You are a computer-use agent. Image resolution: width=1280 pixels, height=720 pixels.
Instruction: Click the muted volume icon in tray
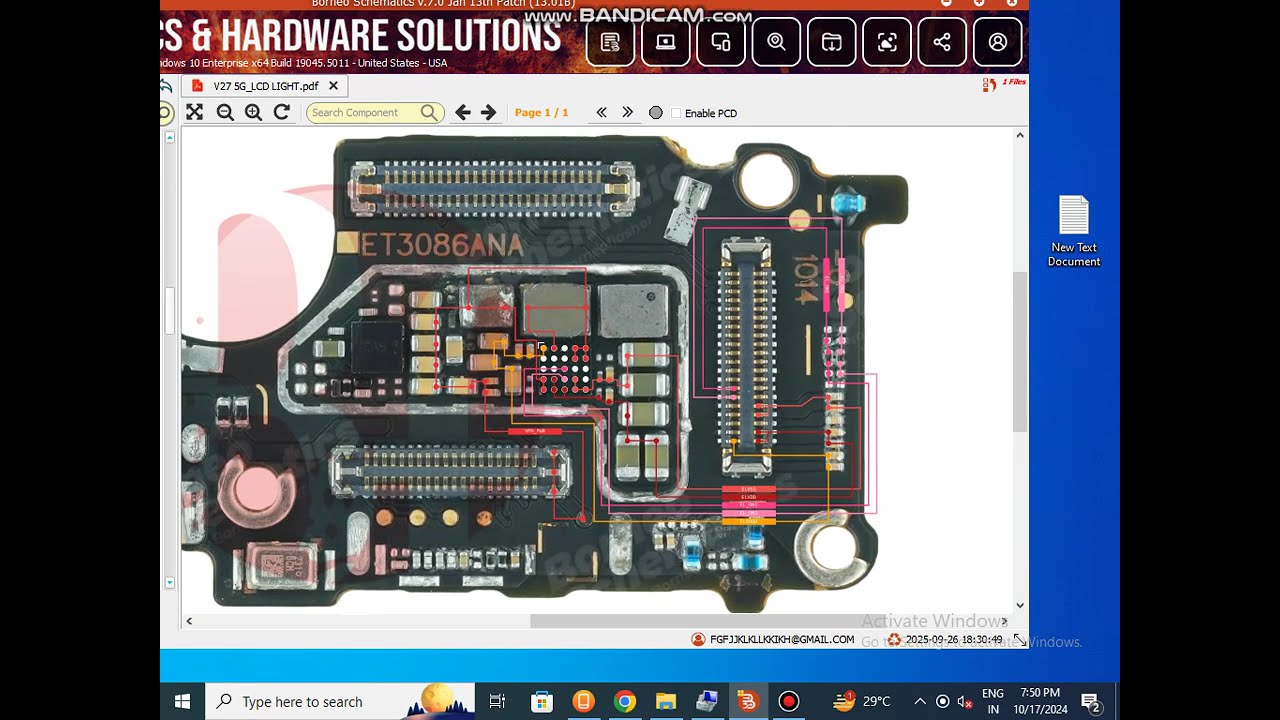click(x=964, y=701)
